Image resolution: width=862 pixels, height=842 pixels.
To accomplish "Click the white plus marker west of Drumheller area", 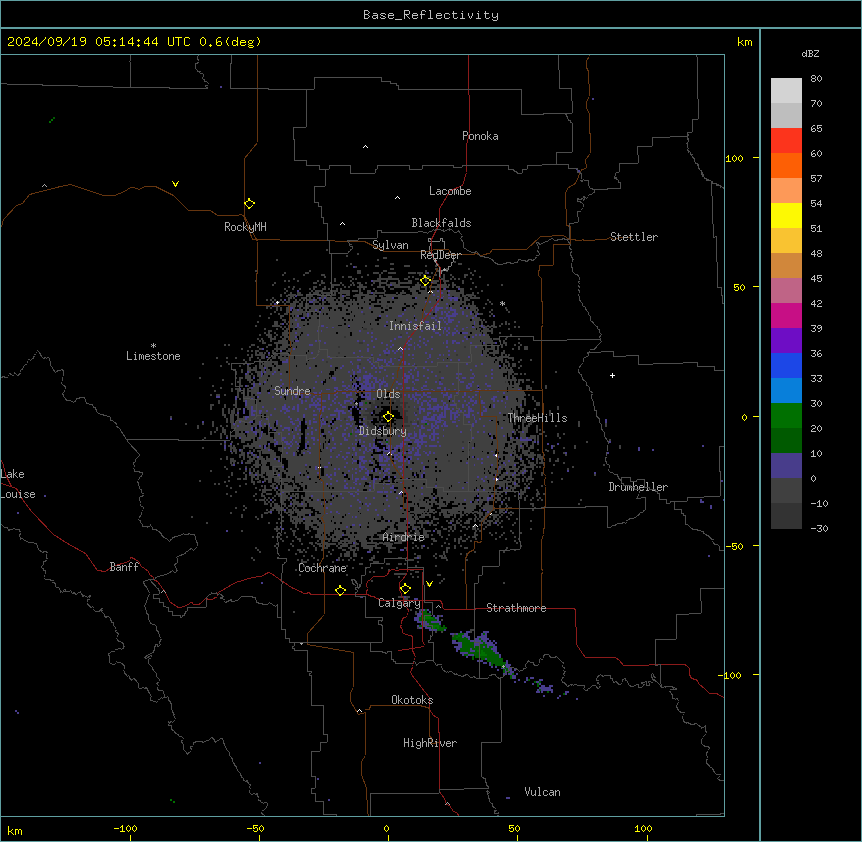I will click(612, 375).
